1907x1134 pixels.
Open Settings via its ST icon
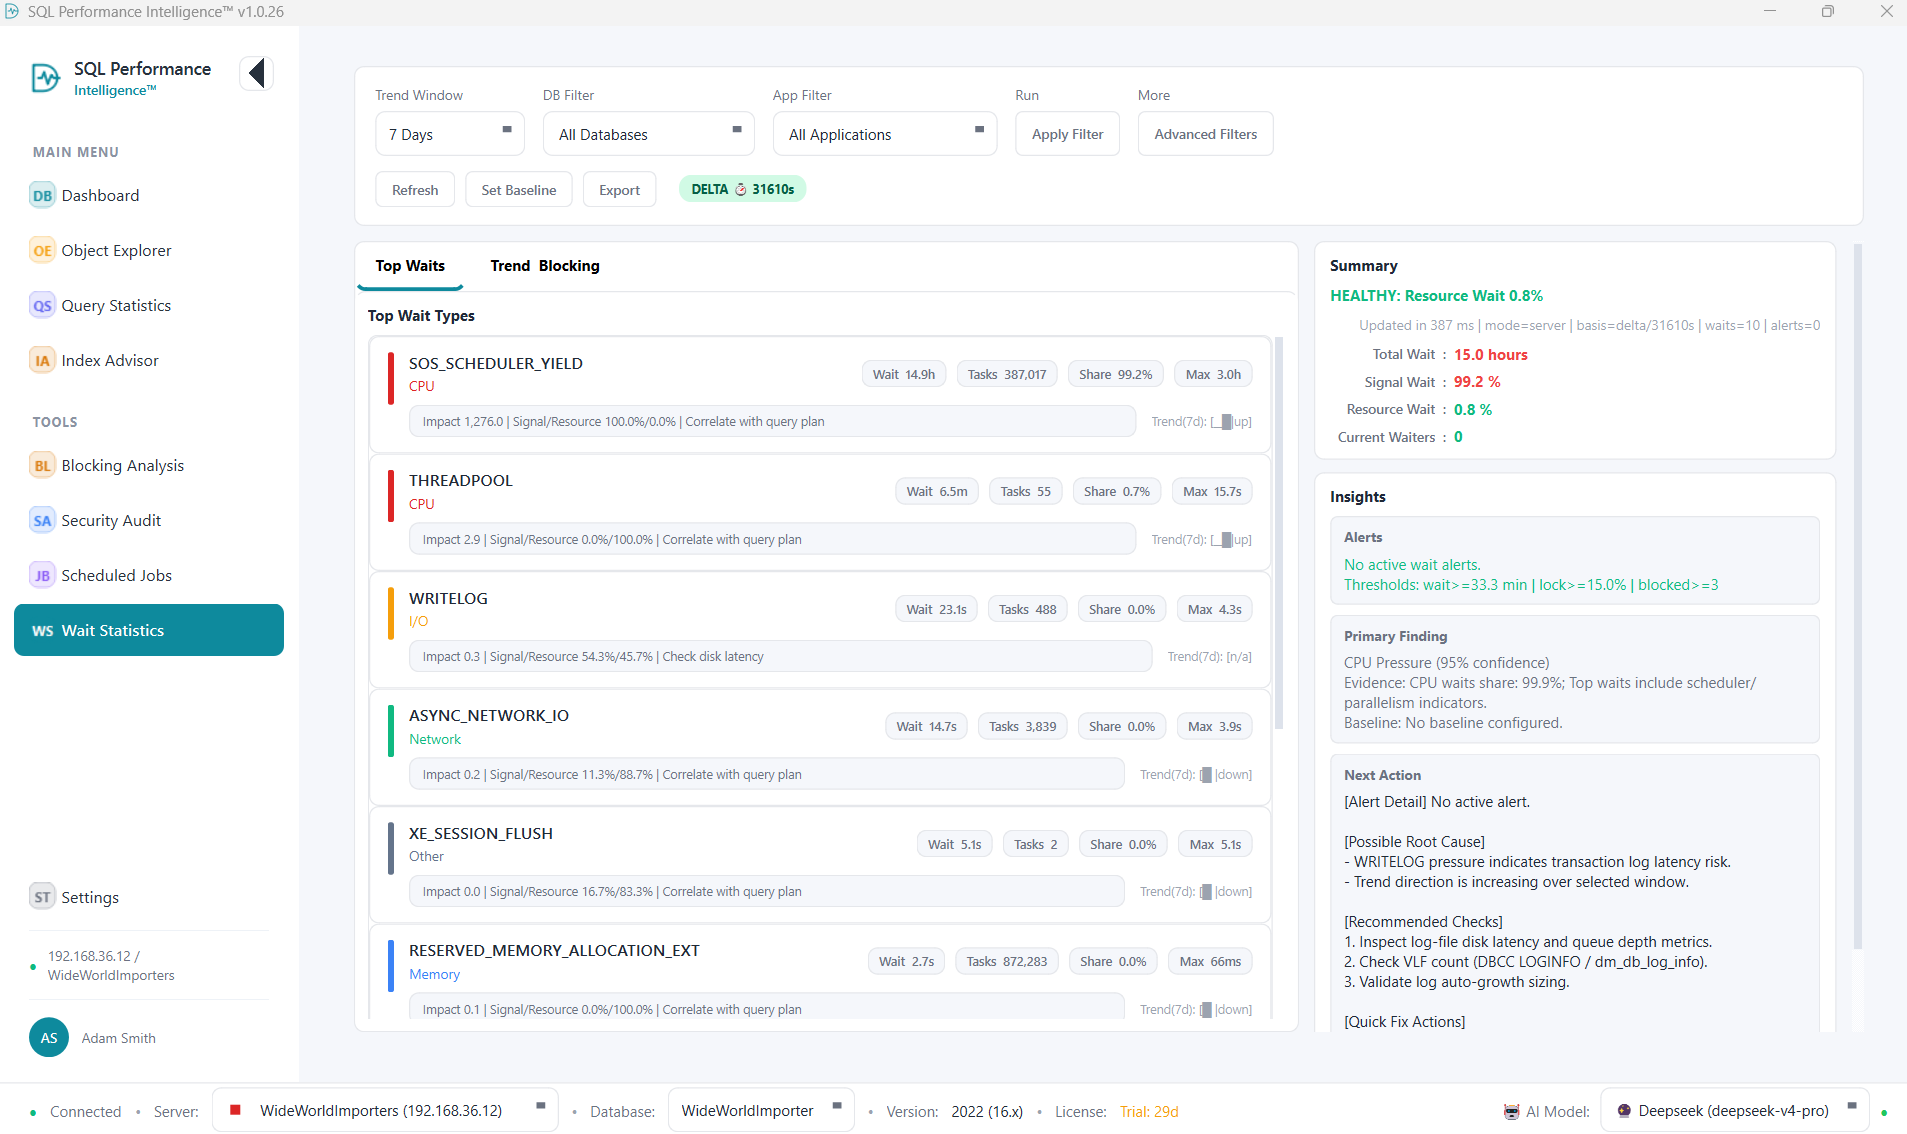pos(42,898)
